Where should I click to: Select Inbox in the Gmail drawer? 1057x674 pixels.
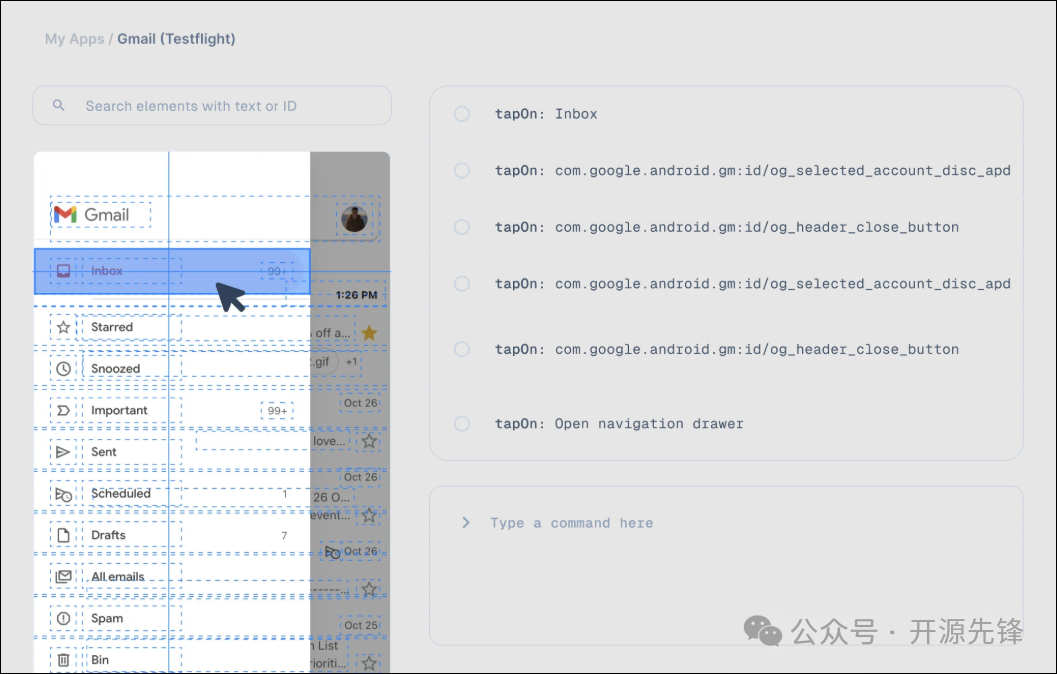[x=173, y=271]
